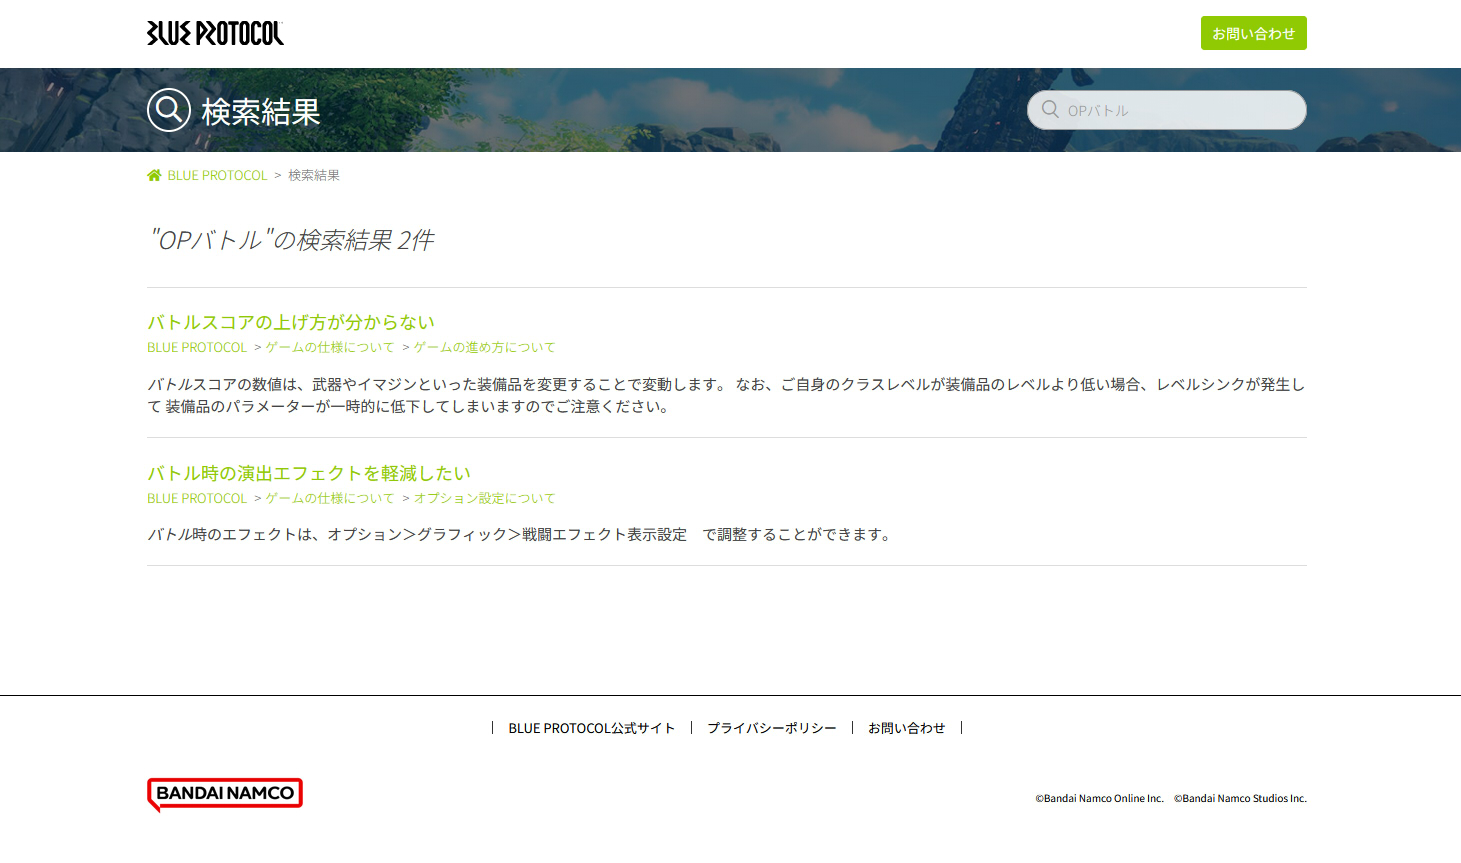The height and width of the screenshot is (863, 1461).
Task: Open バトルスコアの上げ方が分からない article
Action: pos(291,322)
